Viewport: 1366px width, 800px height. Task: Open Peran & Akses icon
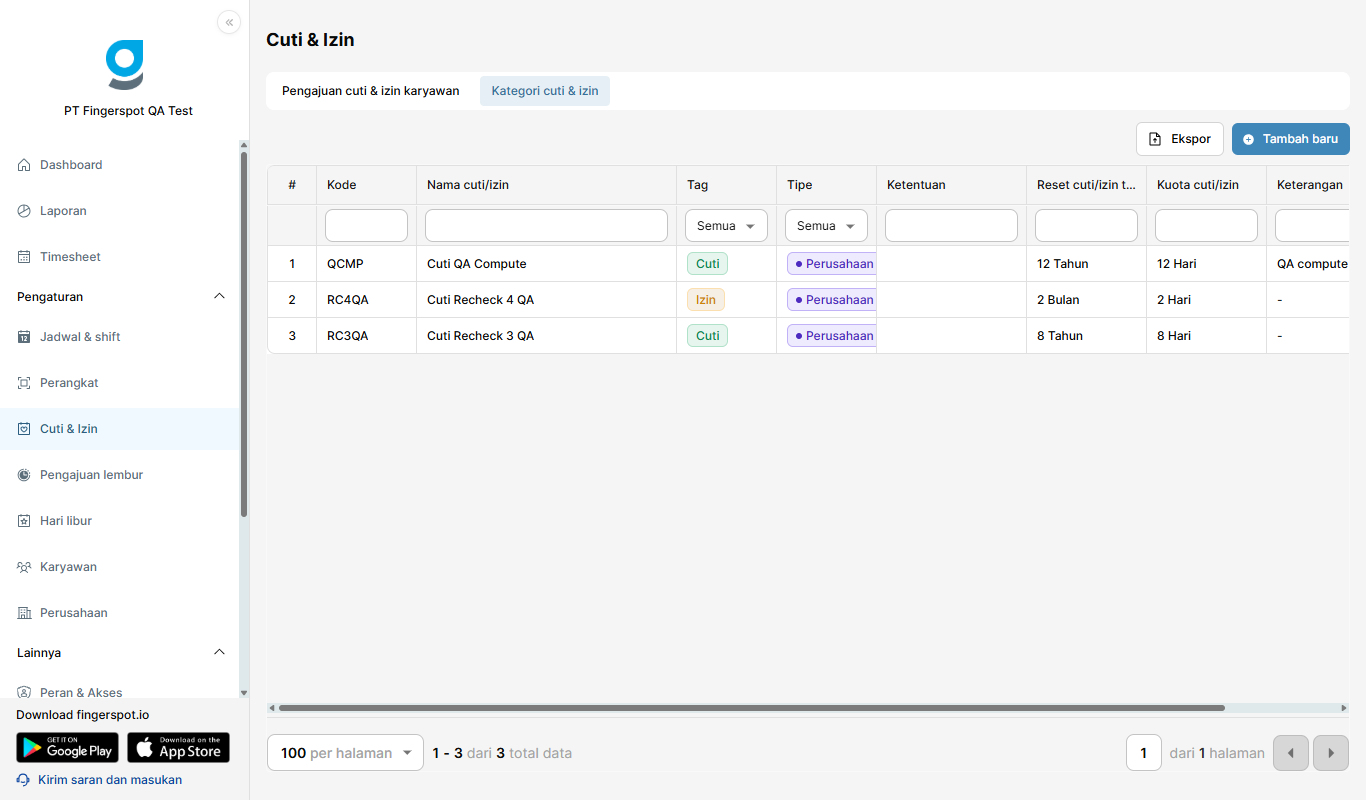coord(24,692)
